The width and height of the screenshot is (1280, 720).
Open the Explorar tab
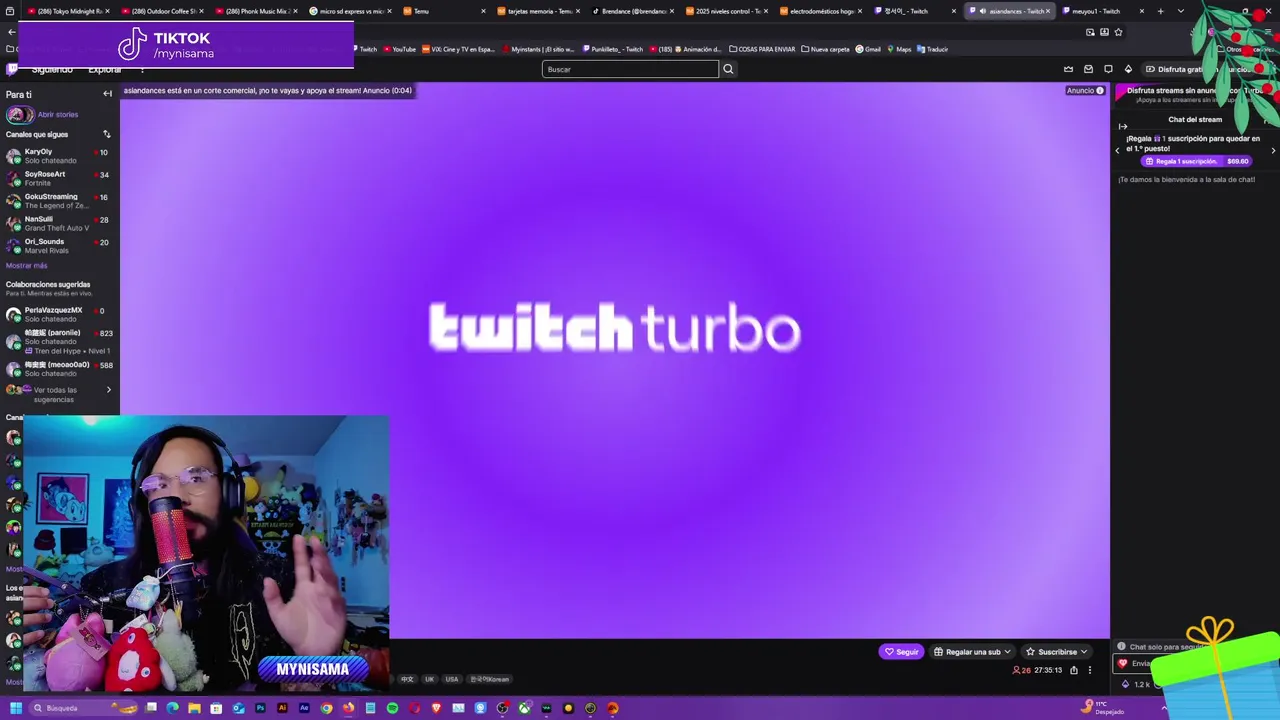pyautogui.click(x=105, y=70)
